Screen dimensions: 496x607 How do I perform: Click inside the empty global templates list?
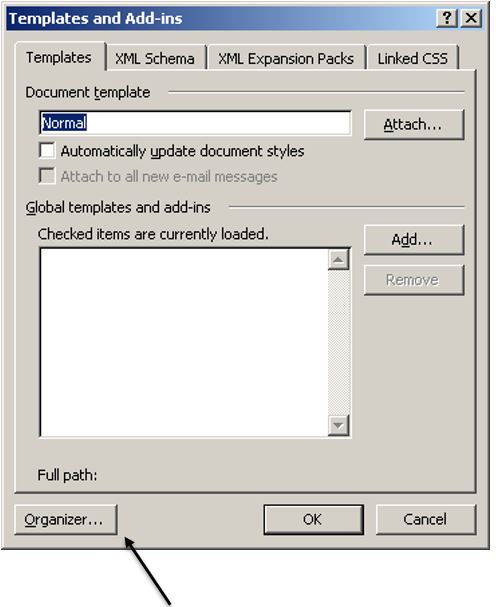(184, 343)
